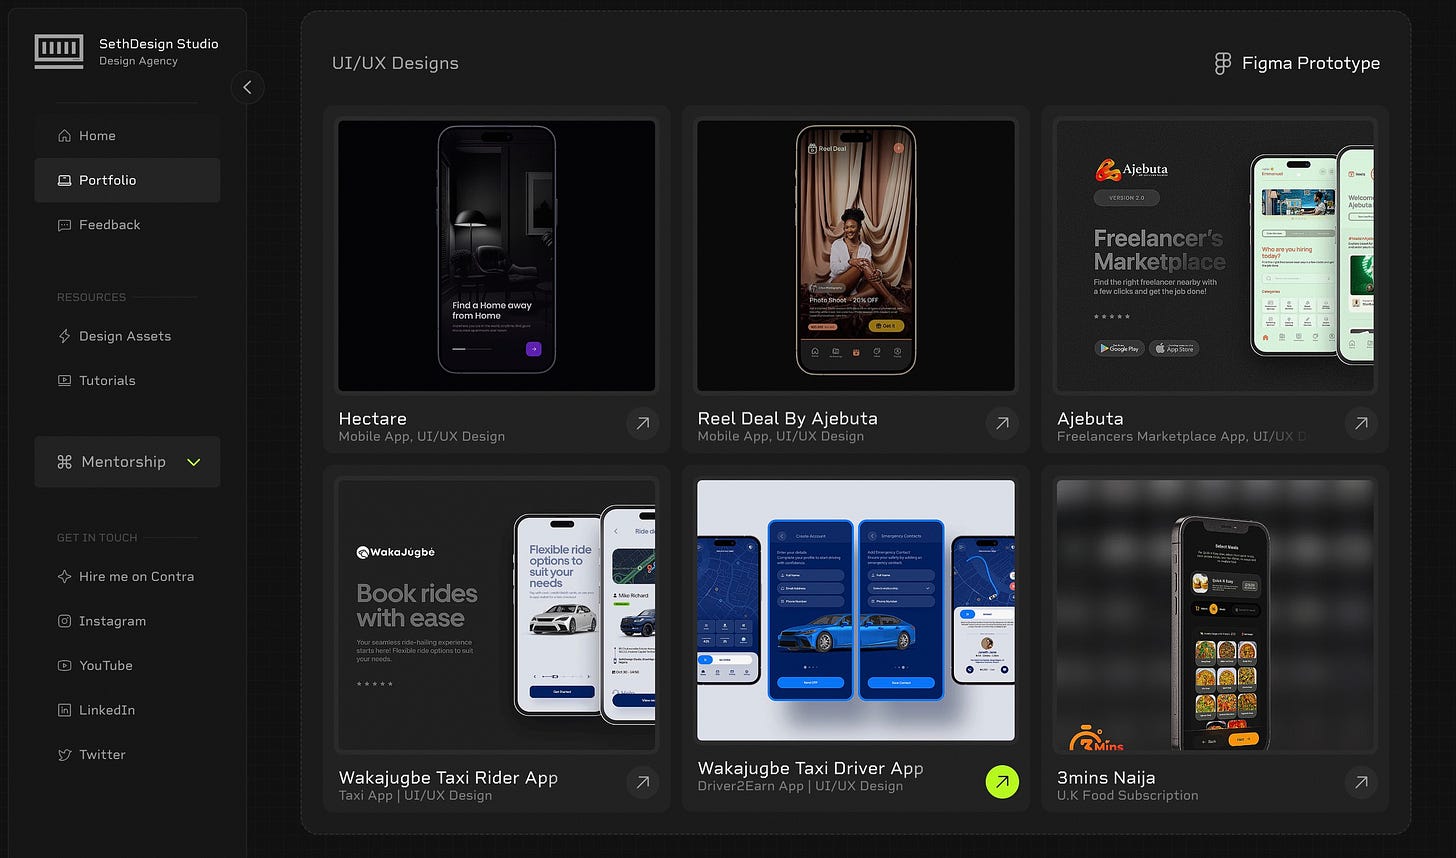Viewport: 1456px width, 858px height.
Task: Click the Feedback chat bubble icon
Action: pos(65,225)
